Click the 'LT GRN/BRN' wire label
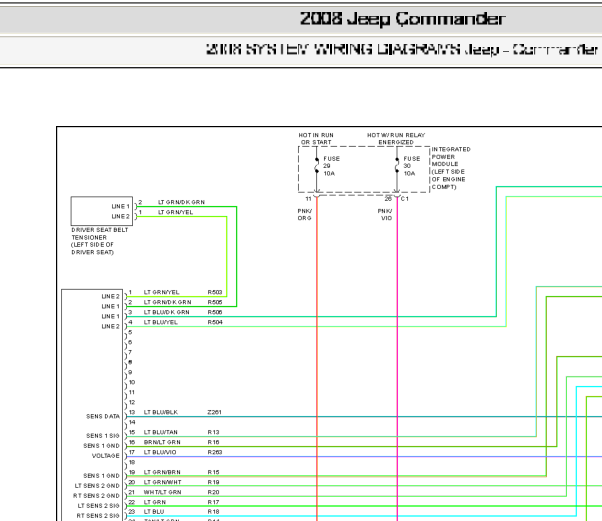 162,472
